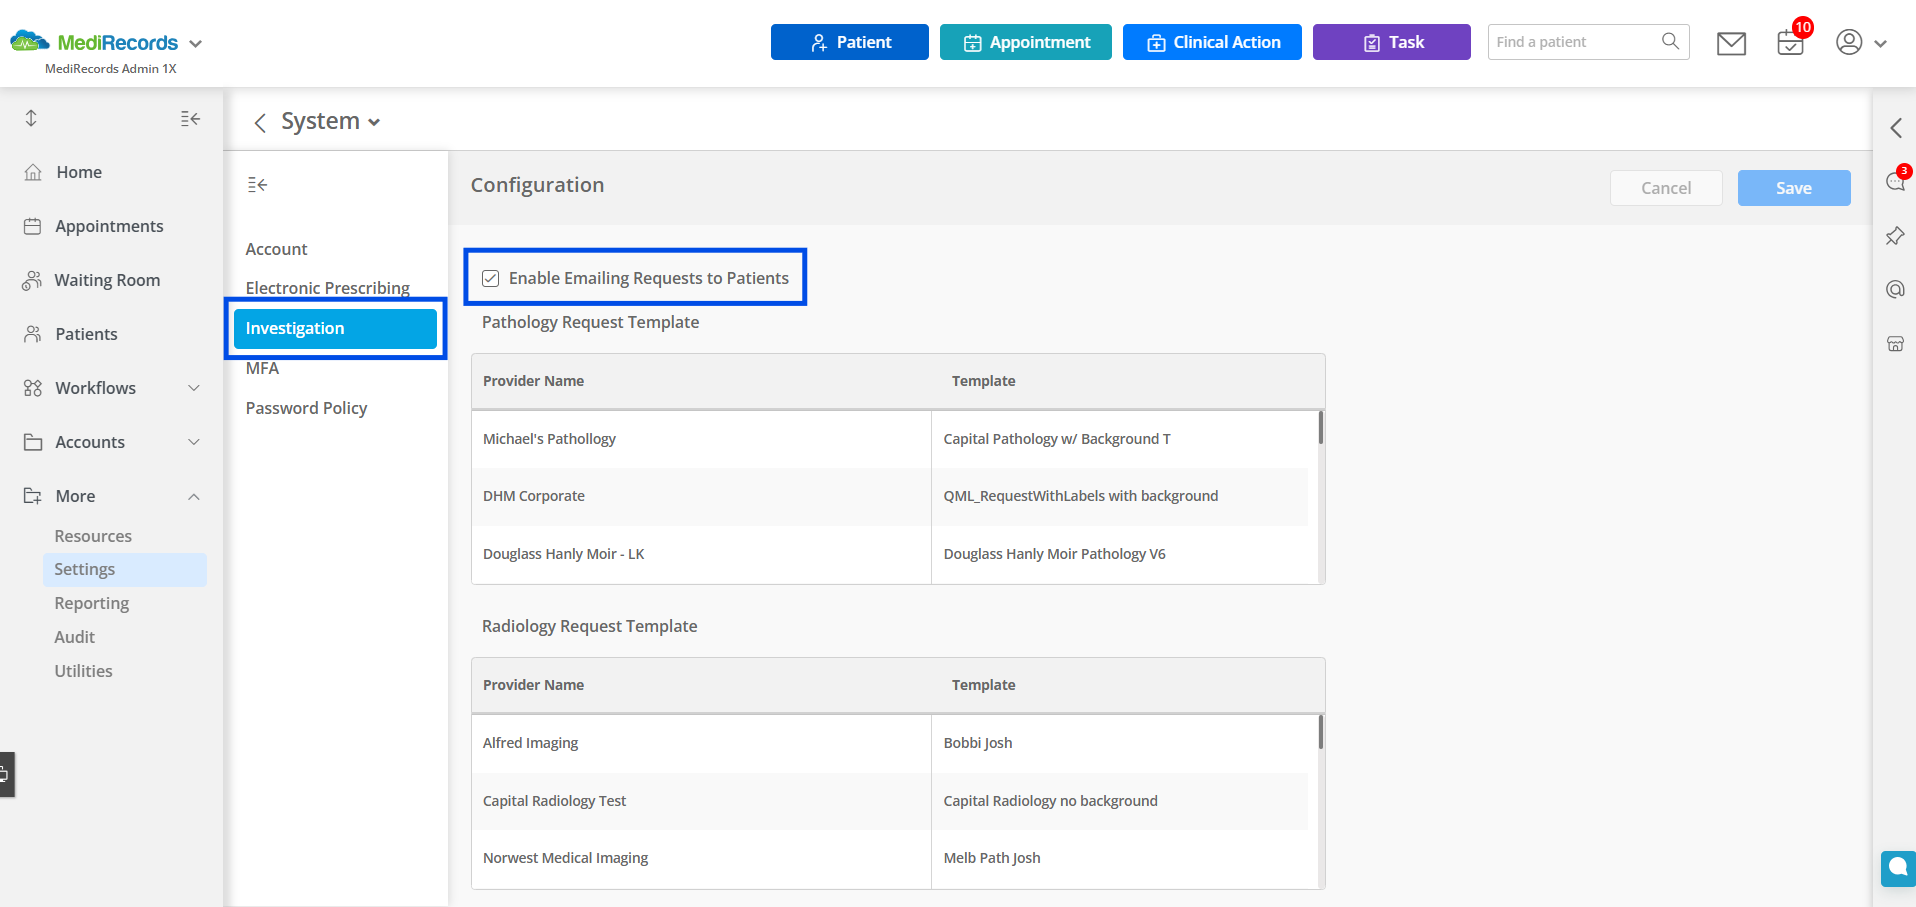Go back using the arrow before System
Screen dimensions: 1916x907
[x=260, y=122]
